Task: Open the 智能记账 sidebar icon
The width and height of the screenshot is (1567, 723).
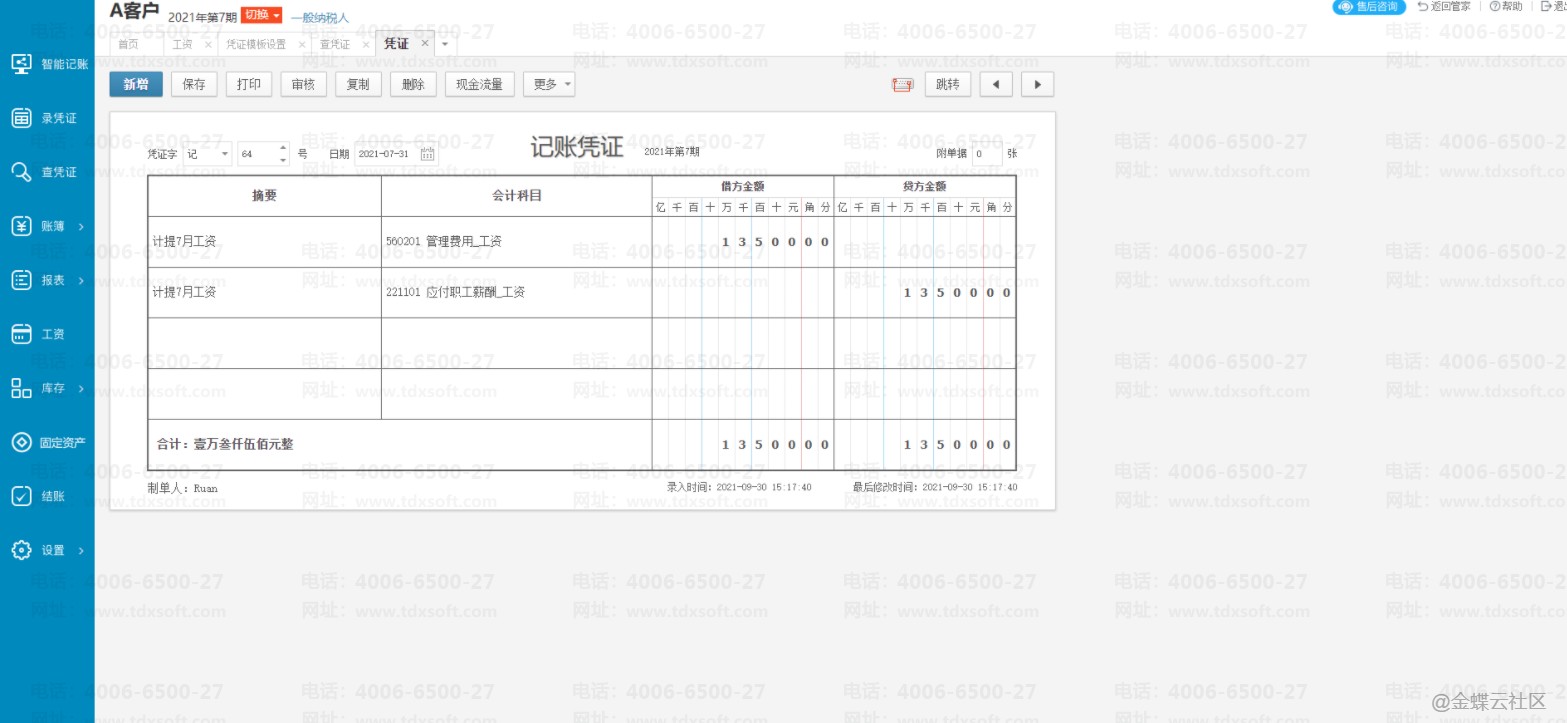Action: click(x=21, y=64)
